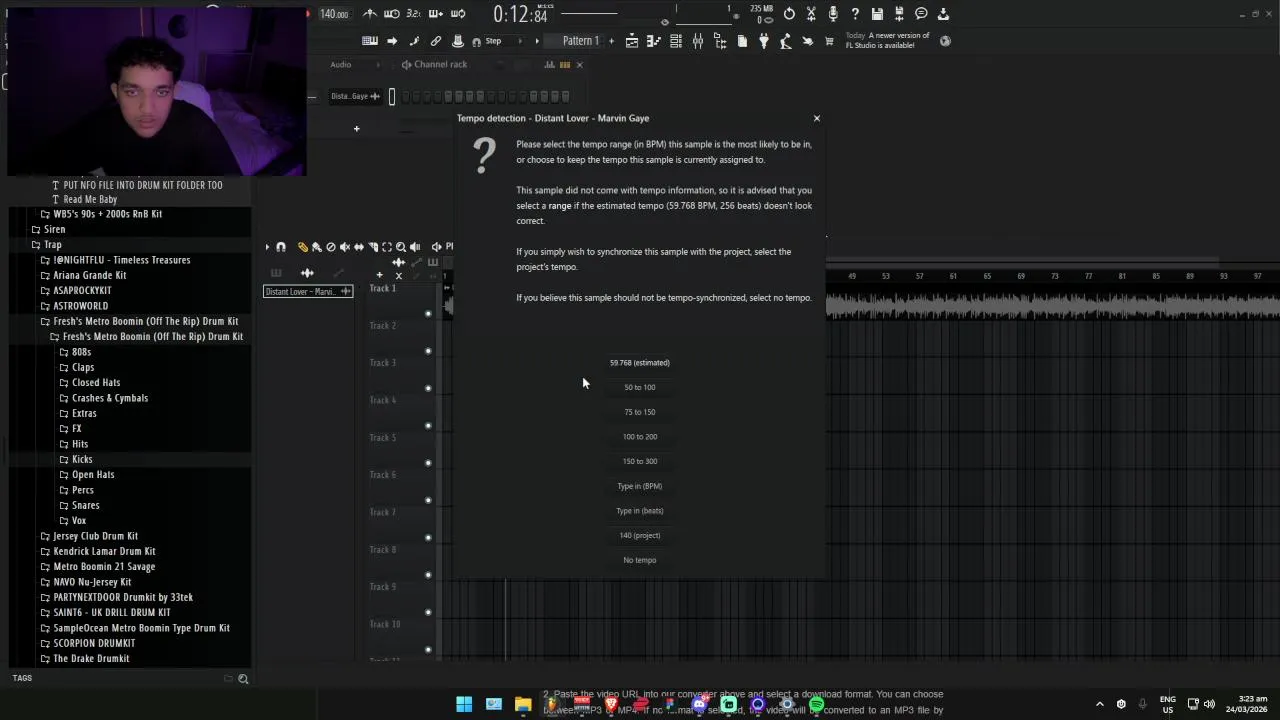This screenshot has width=1280, height=720.
Task: Select 59.768 (estimated) tempo option
Action: tap(640, 363)
